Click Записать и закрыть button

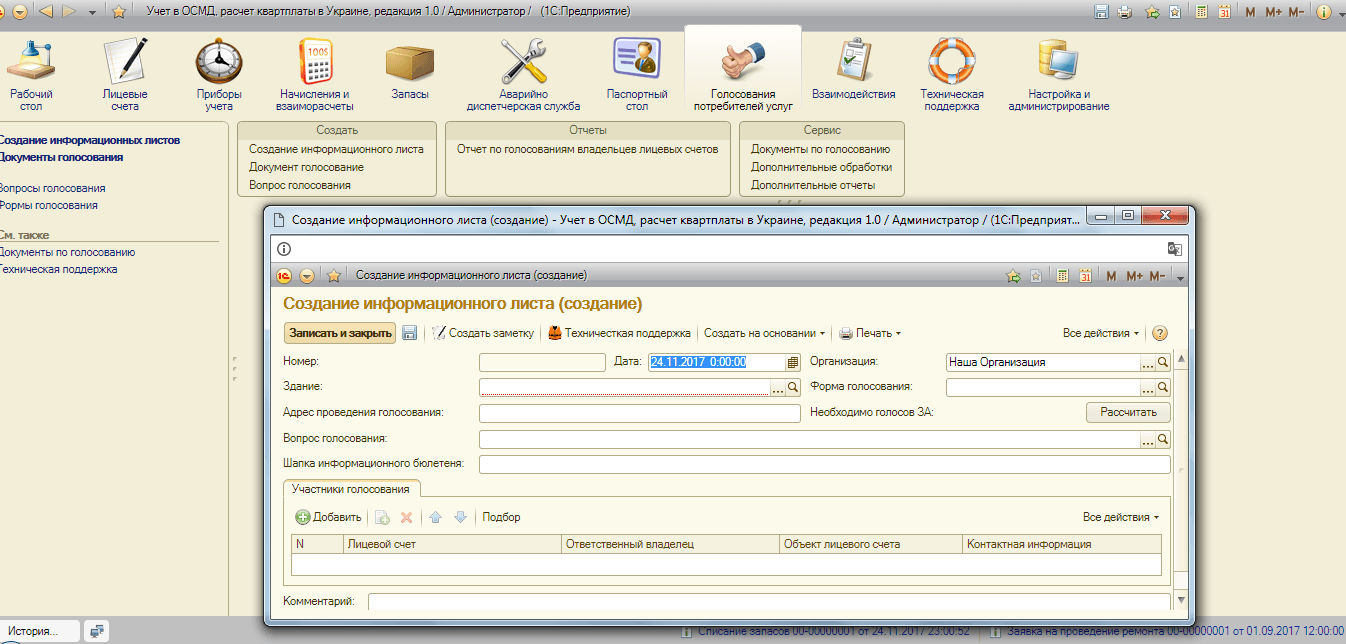[340, 333]
